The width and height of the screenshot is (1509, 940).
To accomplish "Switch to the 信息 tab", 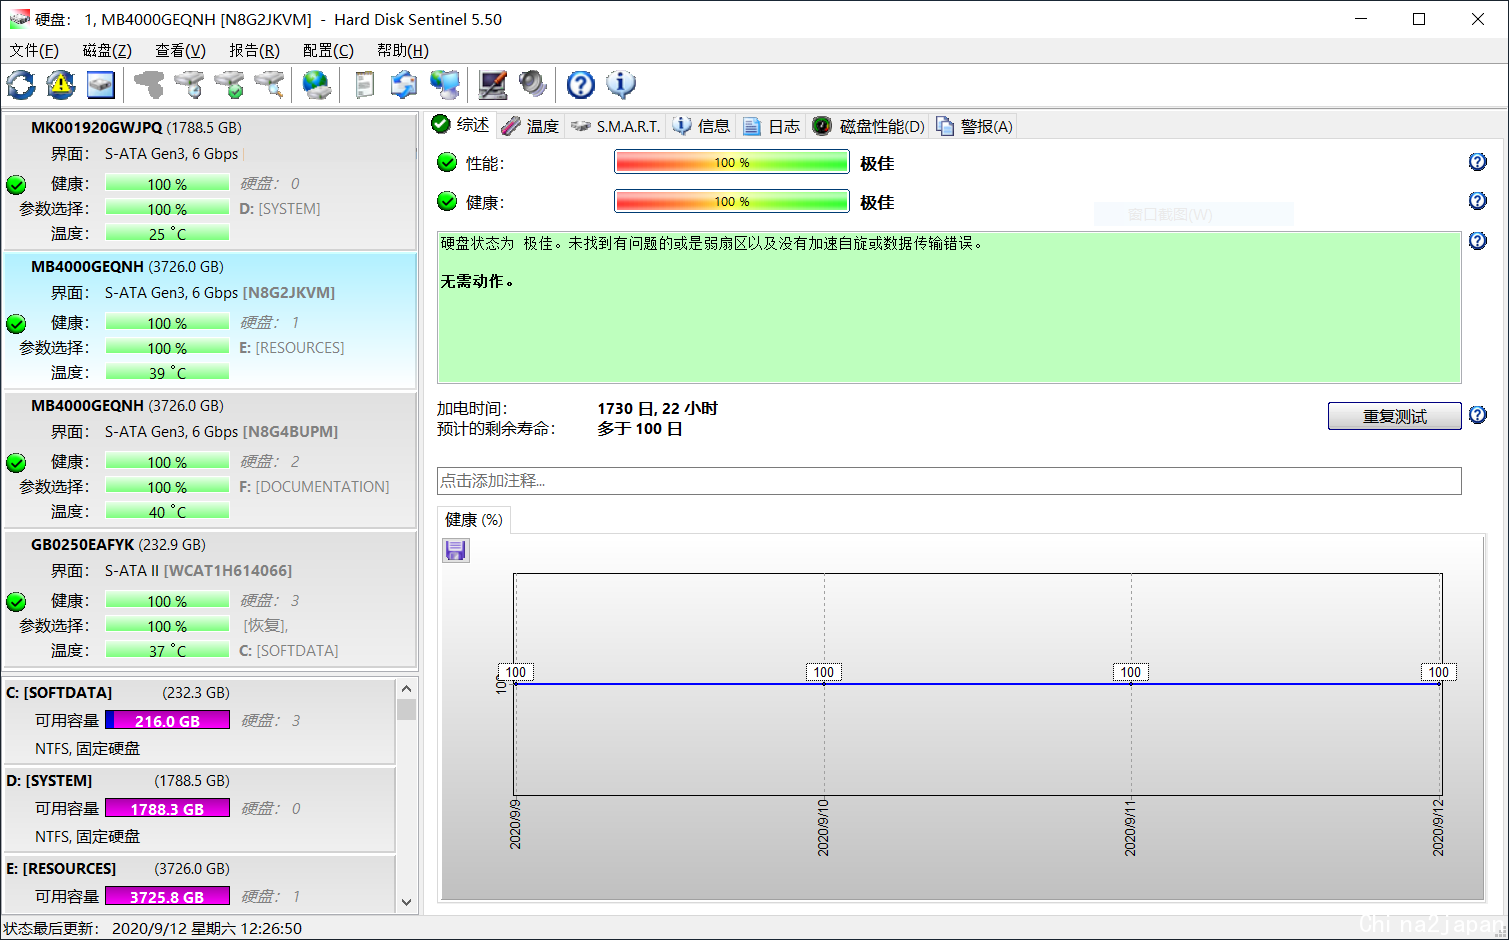I will click(701, 126).
